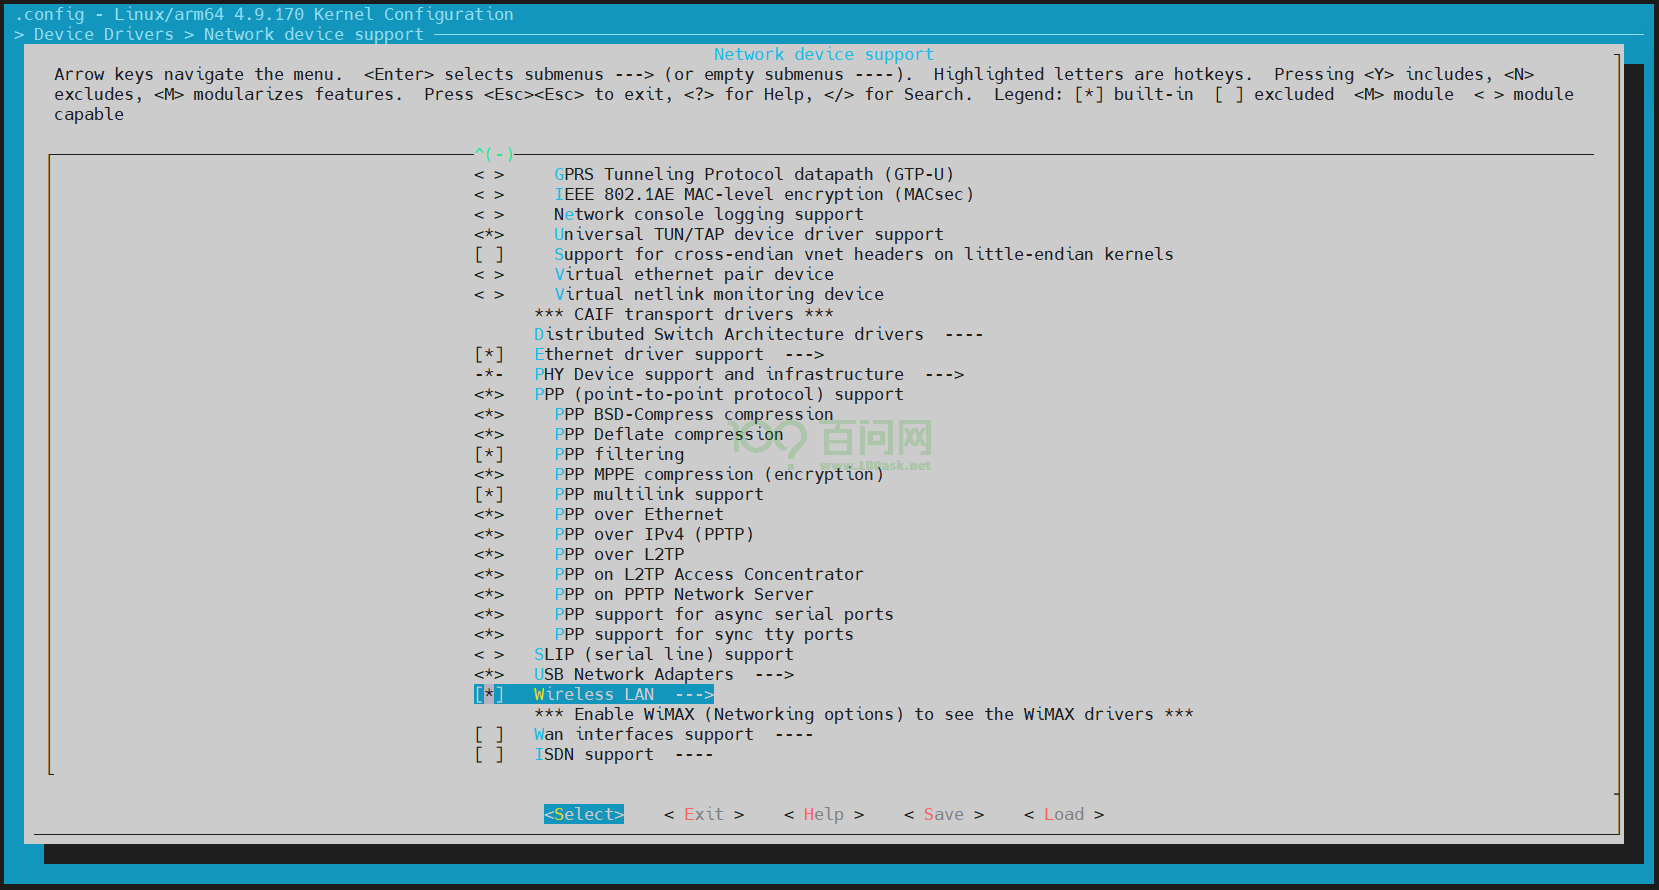Enable the ISDN support checkbox
Image resolution: width=1659 pixels, height=890 pixels.
489,754
